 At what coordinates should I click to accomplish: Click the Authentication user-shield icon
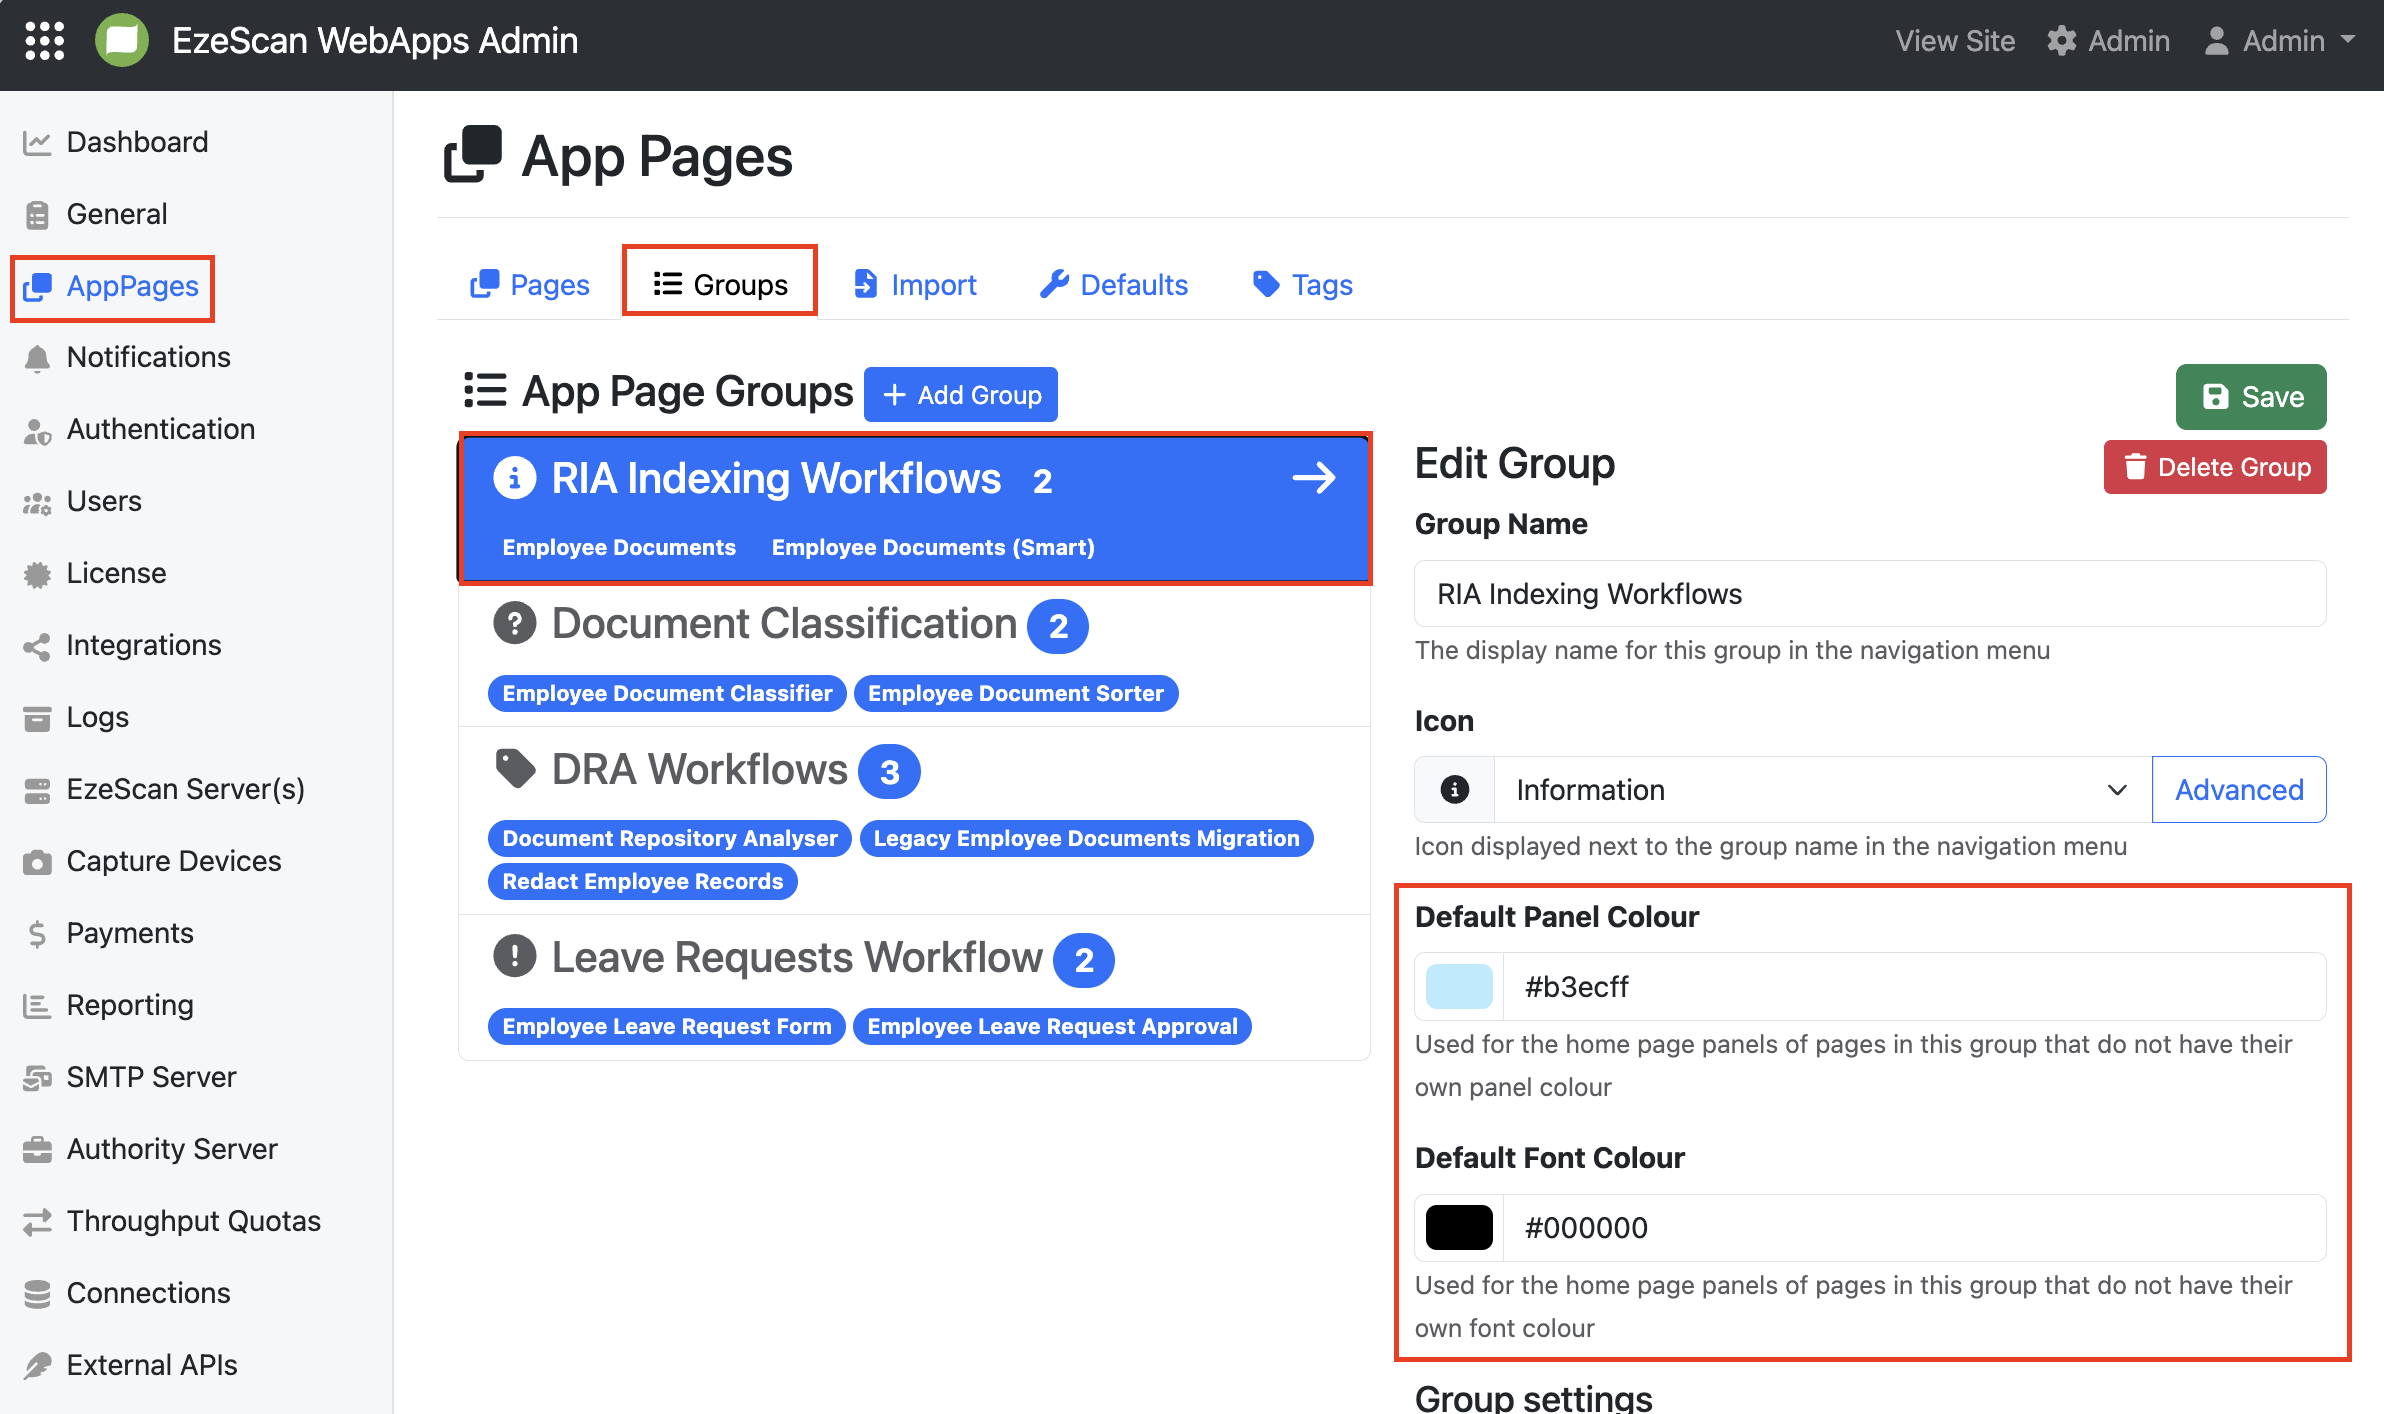point(37,430)
